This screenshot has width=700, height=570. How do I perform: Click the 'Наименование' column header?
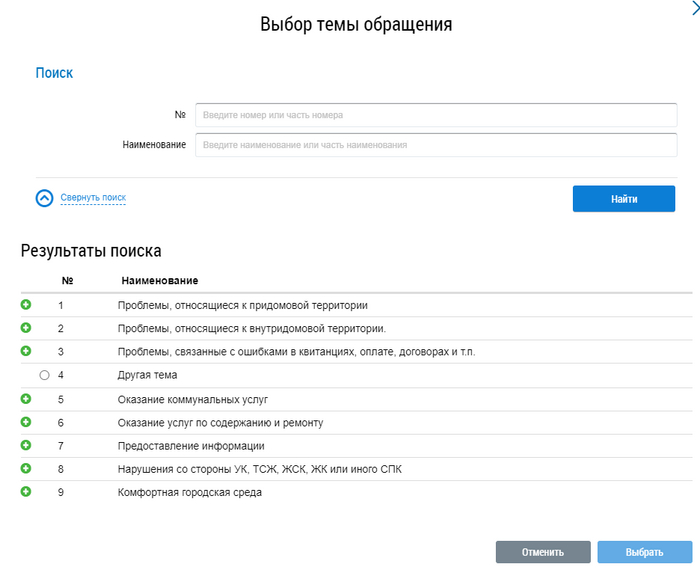click(159, 281)
